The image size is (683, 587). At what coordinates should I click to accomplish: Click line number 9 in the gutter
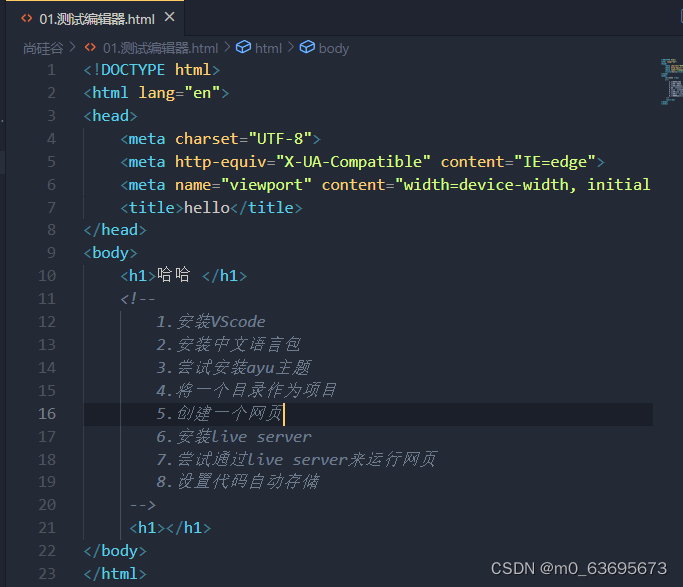(51, 253)
